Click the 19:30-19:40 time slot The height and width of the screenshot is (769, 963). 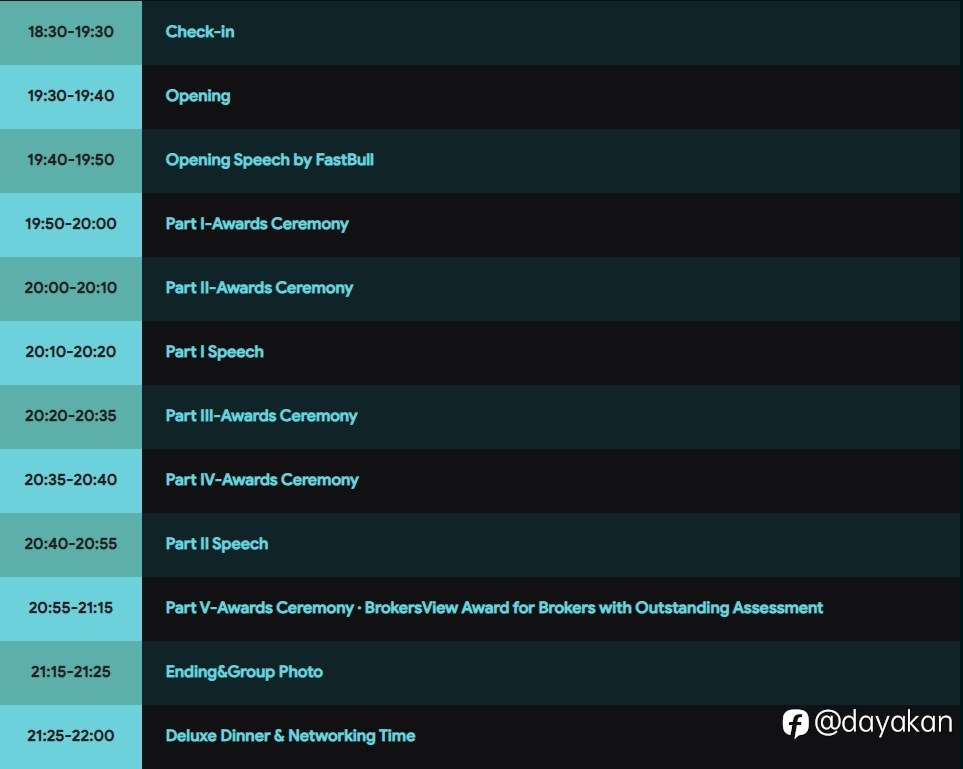pyautogui.click(x=71, y=96)
